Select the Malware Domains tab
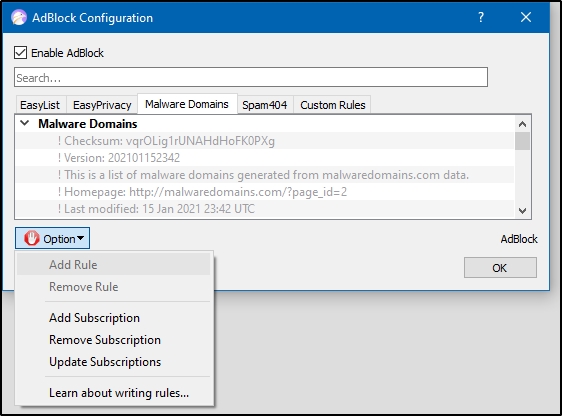The image size is (562, 416). 187,104
